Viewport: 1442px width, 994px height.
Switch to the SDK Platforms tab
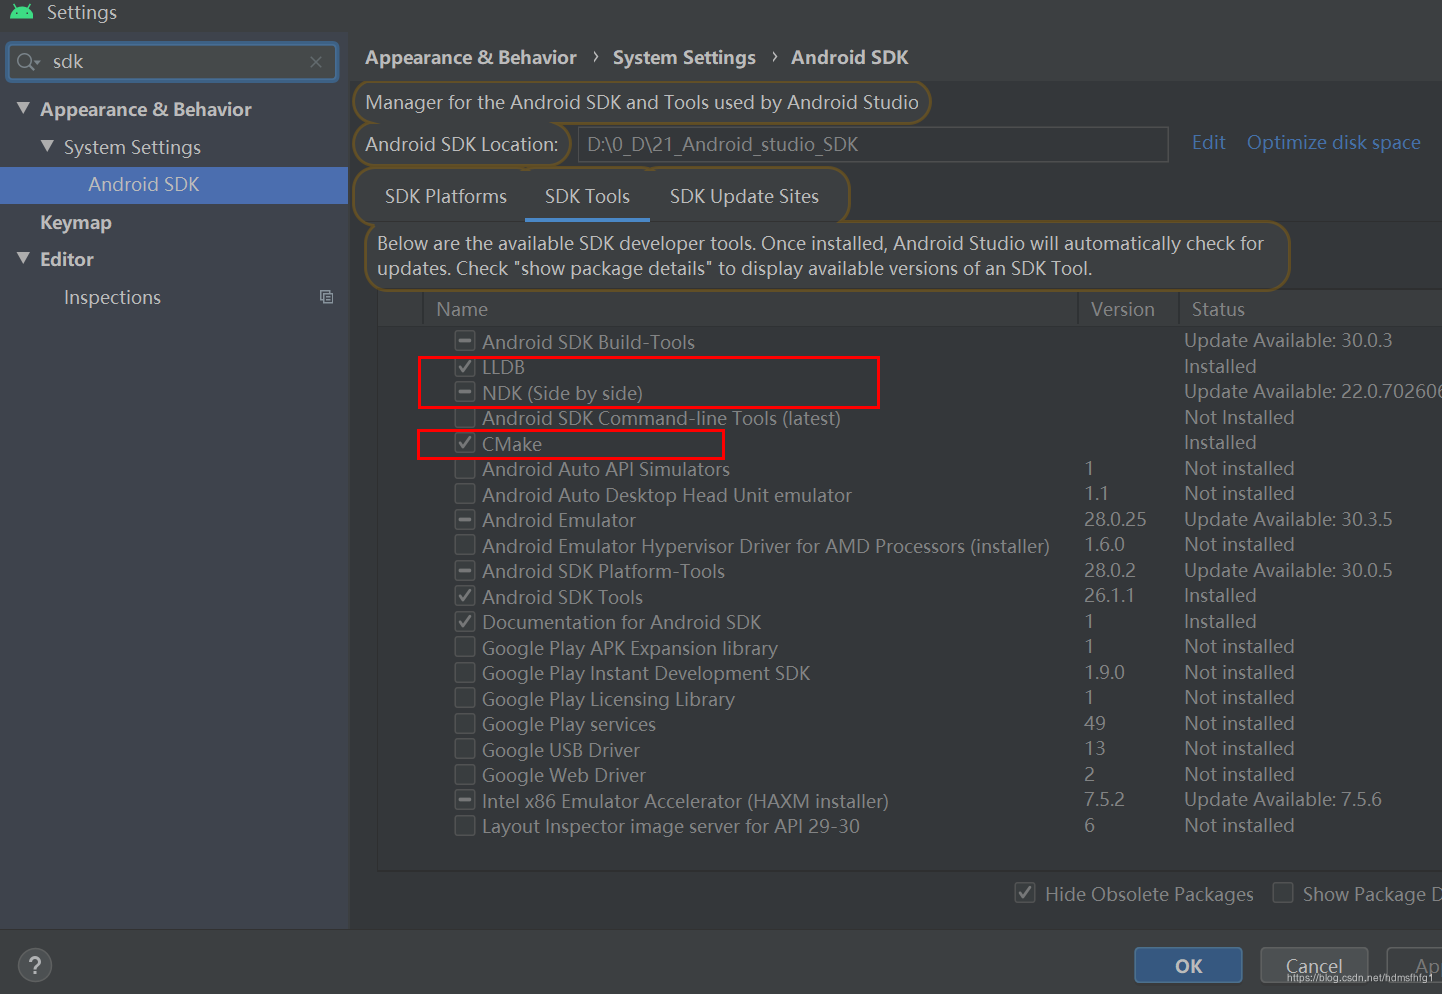click(446, 197)
